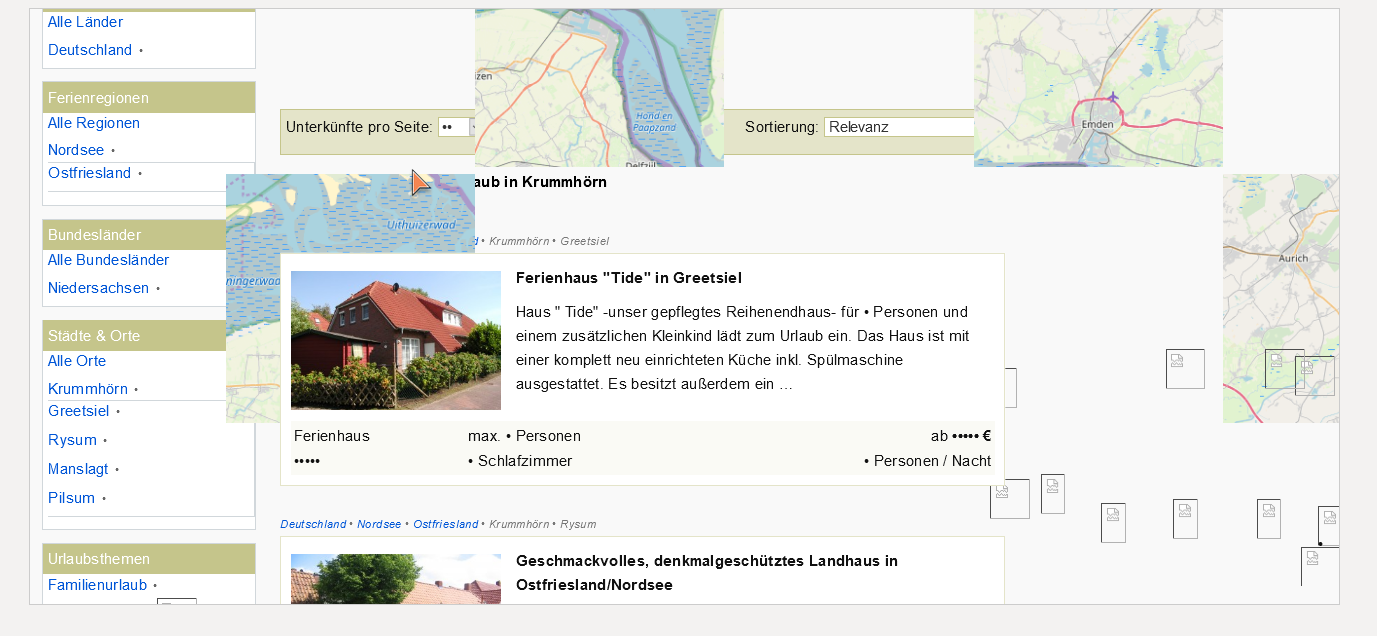Open the Unterkünfte pro Seite dropdown

coord(455,127)
